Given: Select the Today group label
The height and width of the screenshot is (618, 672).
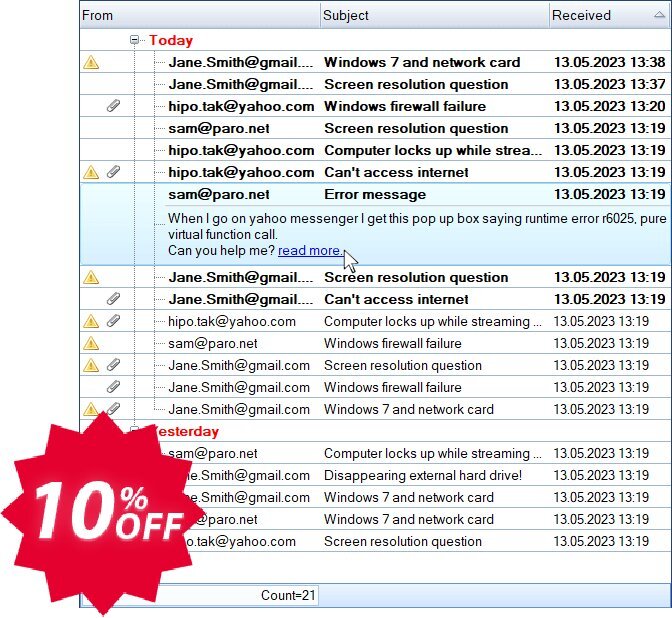Looking at the screenshot, I should tap(171, 40).
